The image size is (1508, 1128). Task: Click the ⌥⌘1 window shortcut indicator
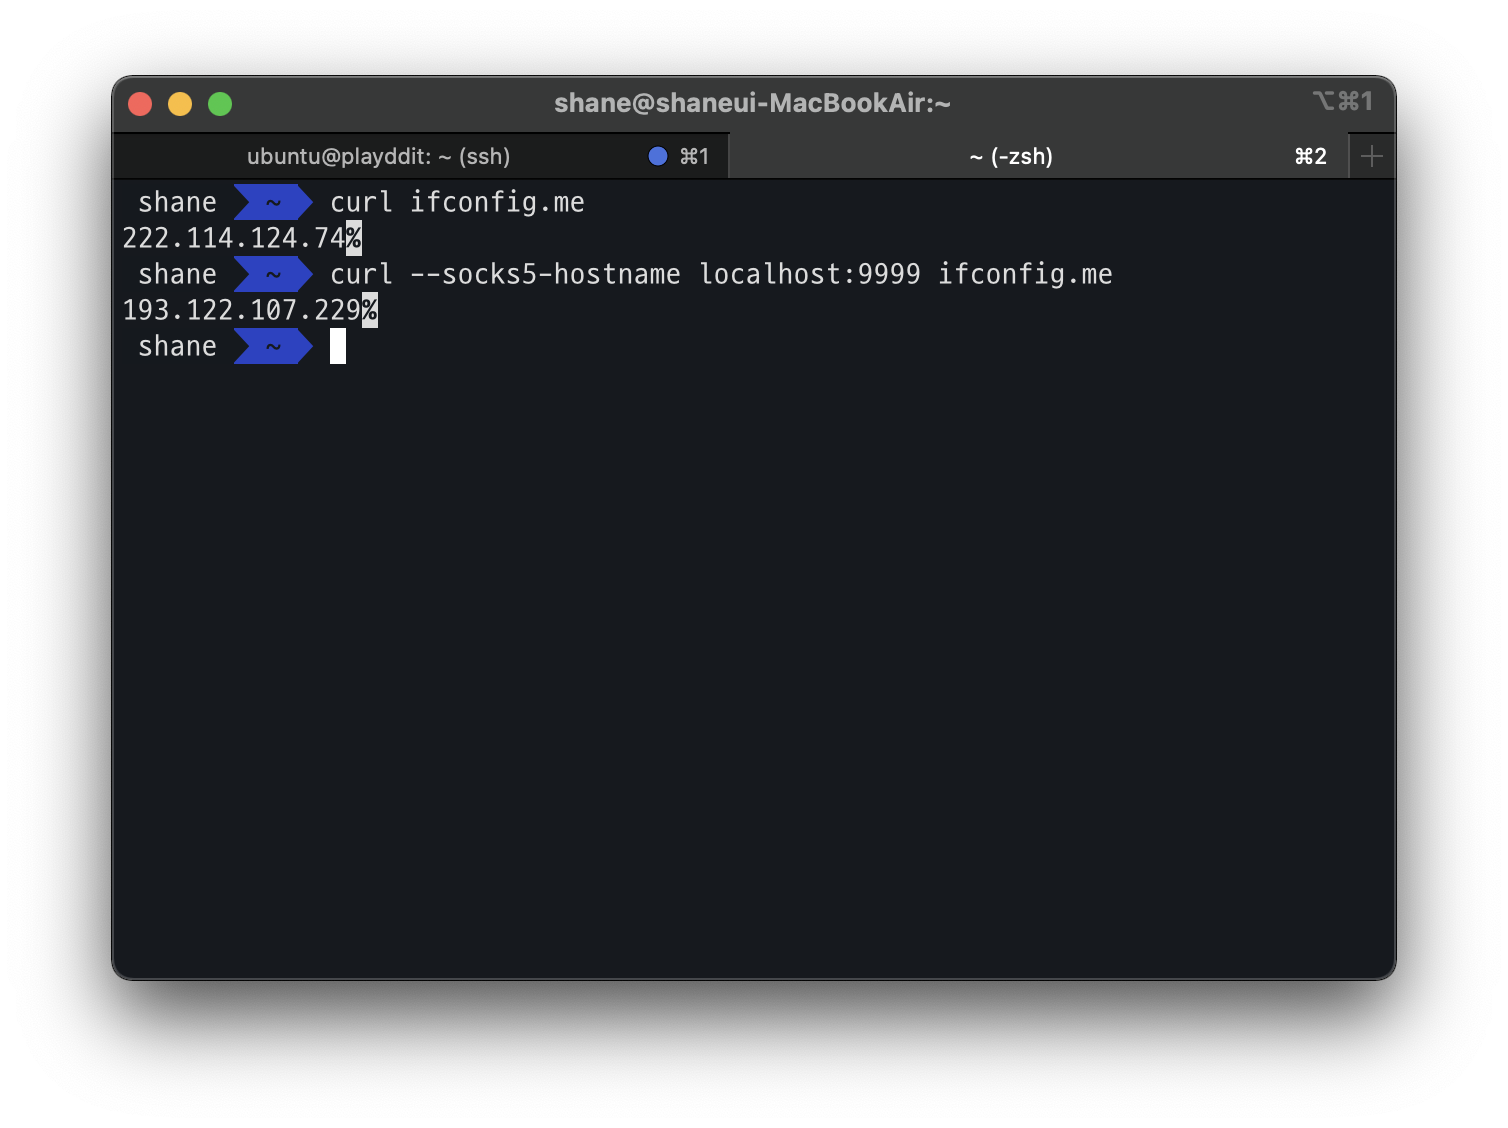pos(1343,101)
